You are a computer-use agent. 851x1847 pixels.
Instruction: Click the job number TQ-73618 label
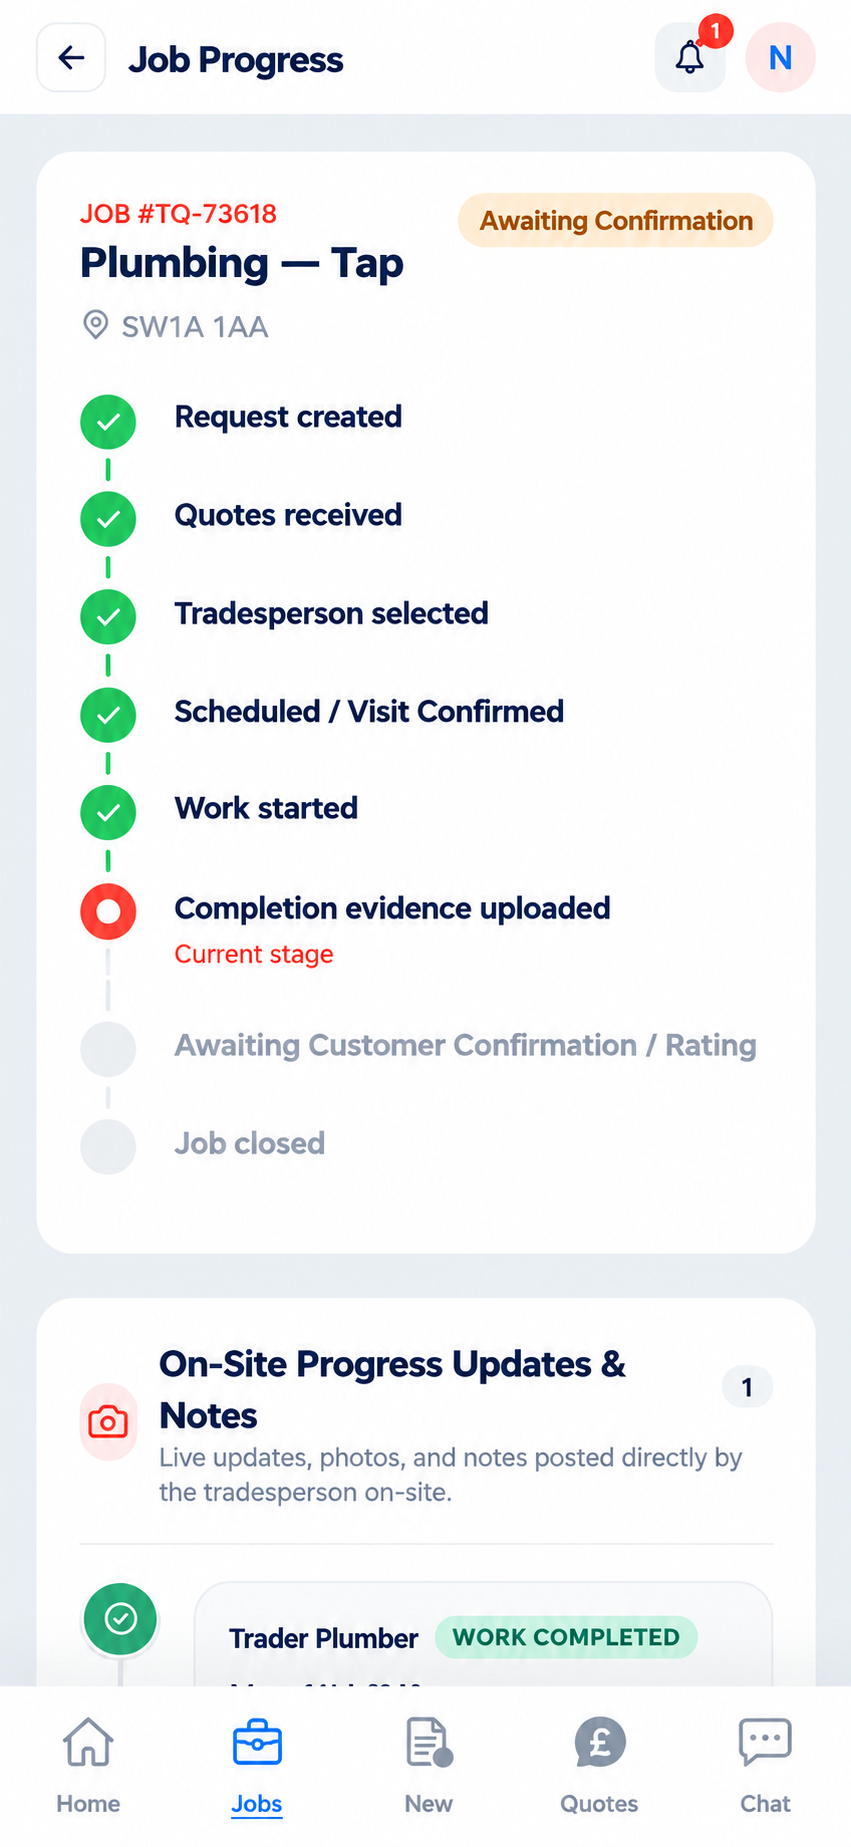[x=178, y=214]
